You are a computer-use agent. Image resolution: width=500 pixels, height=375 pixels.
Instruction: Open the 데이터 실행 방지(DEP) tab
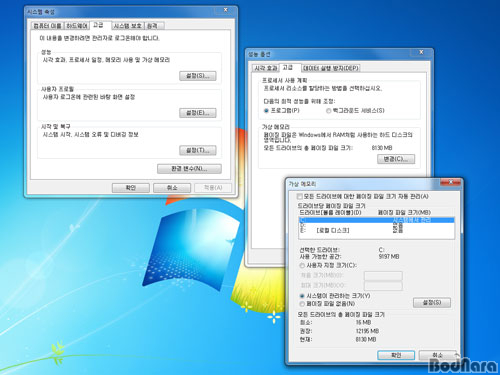point(331,68)
